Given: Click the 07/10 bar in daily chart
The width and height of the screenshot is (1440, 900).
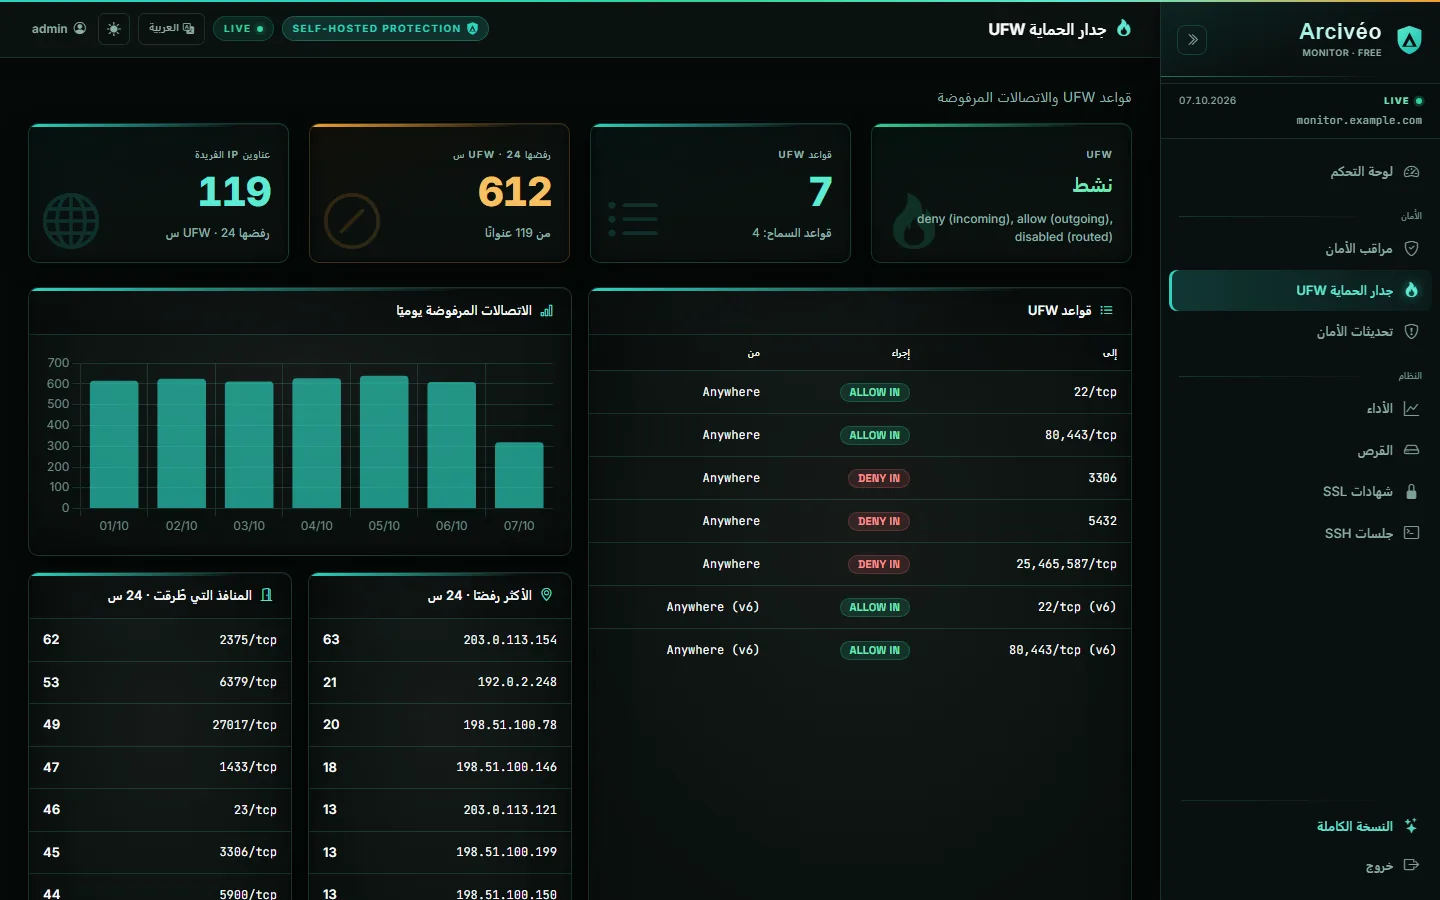Looking at the screenshot, I should (x=519, y=475).
